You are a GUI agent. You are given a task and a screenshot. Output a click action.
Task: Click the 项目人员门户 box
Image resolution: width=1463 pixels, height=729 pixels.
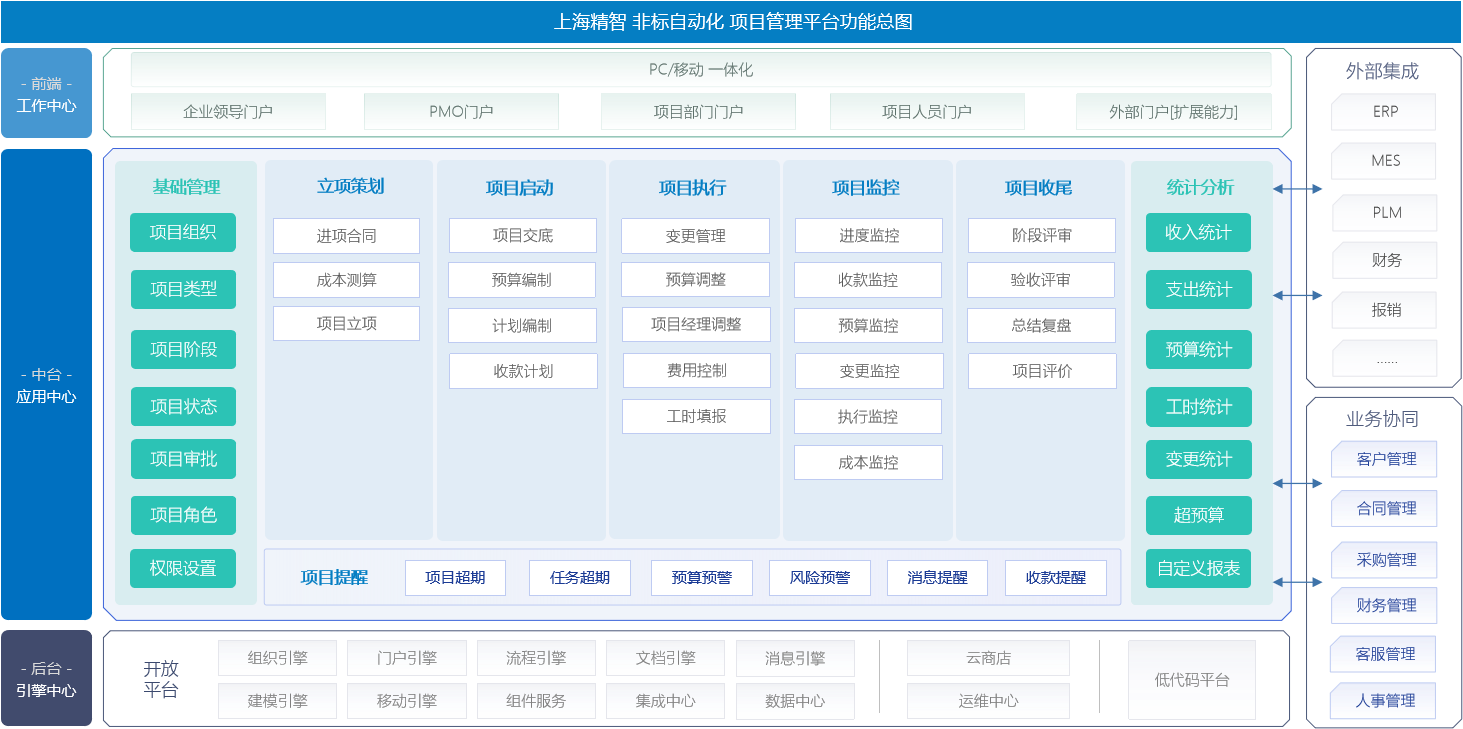(x=927, y=112)
